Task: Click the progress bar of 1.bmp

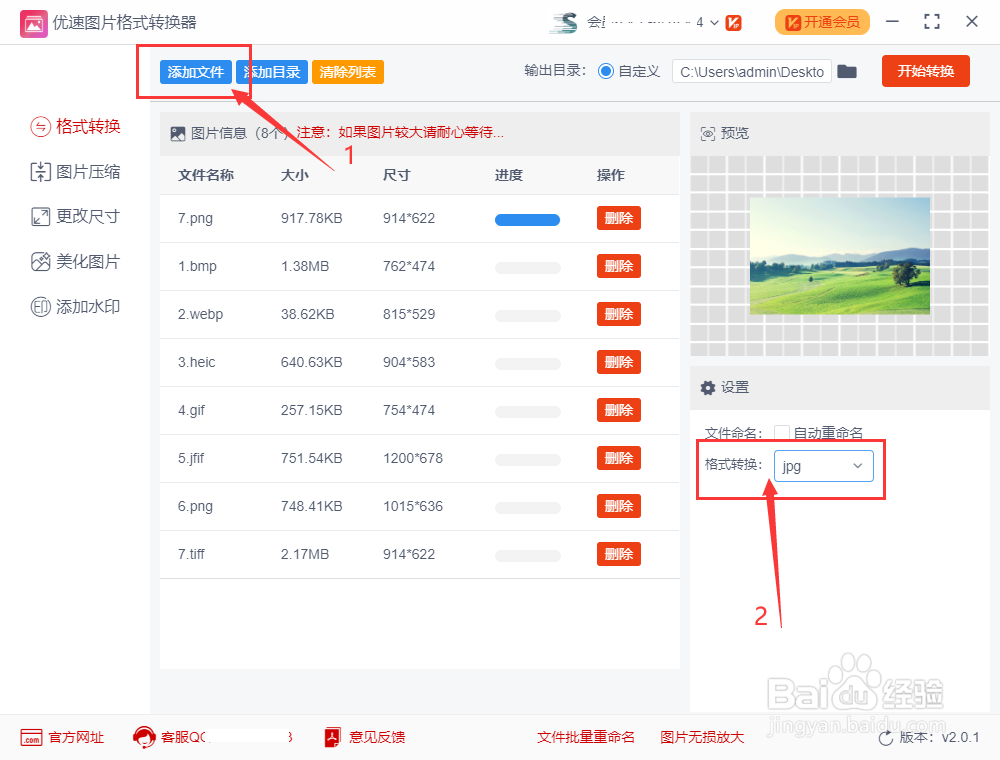Action: tap(527, 268)
